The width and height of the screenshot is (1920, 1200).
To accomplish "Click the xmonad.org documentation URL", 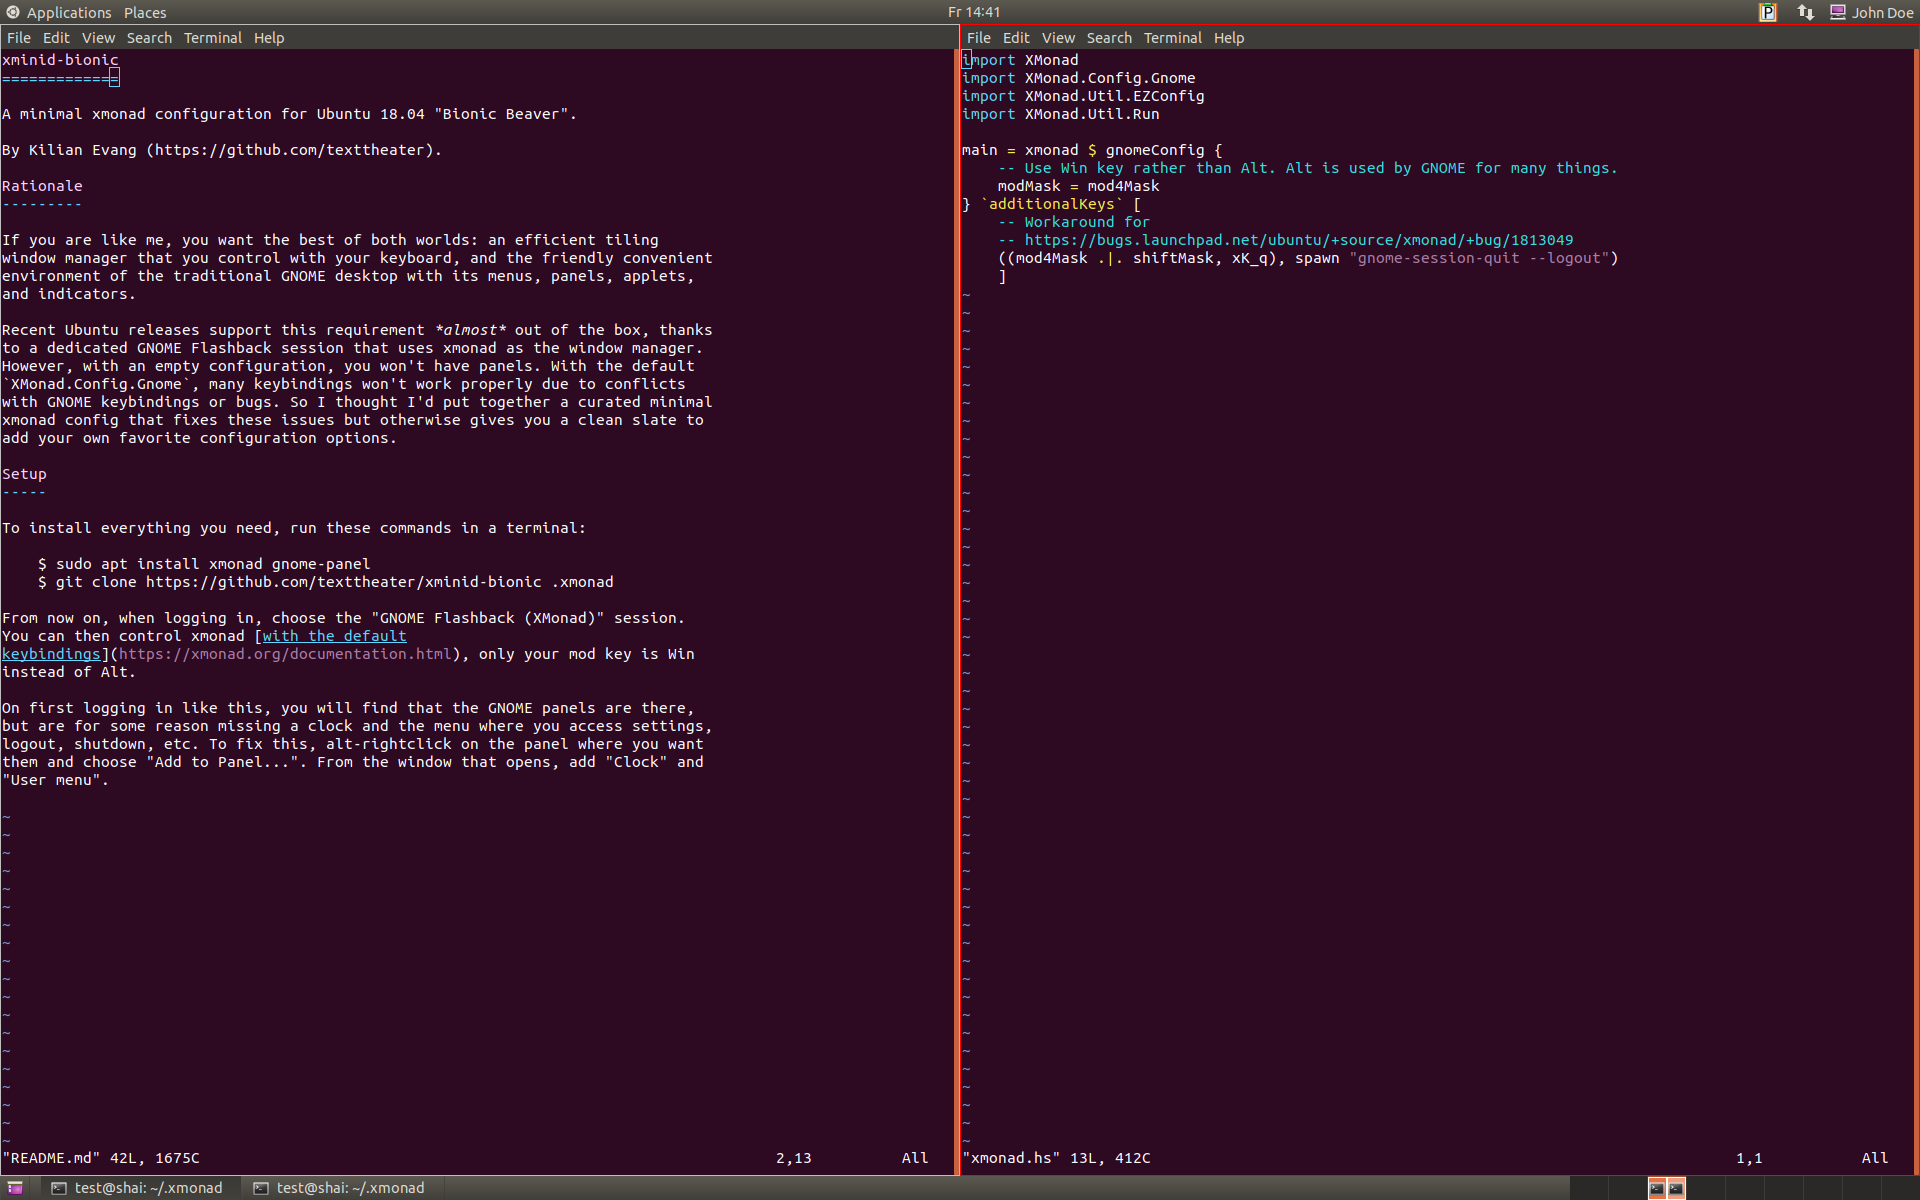I will (x=285, y=654).
